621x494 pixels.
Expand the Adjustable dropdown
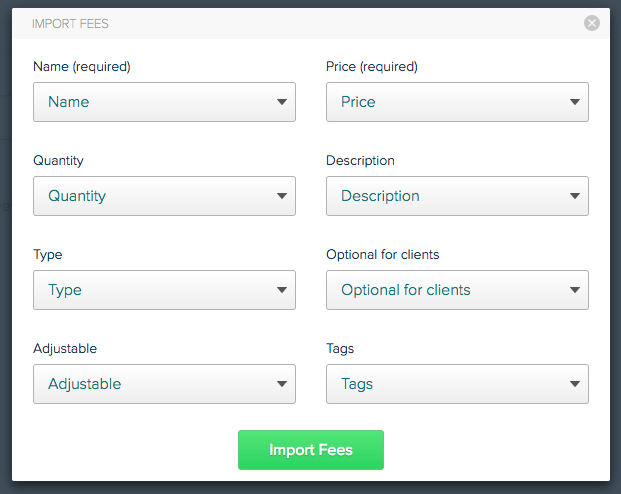click(x=164, y=384)
